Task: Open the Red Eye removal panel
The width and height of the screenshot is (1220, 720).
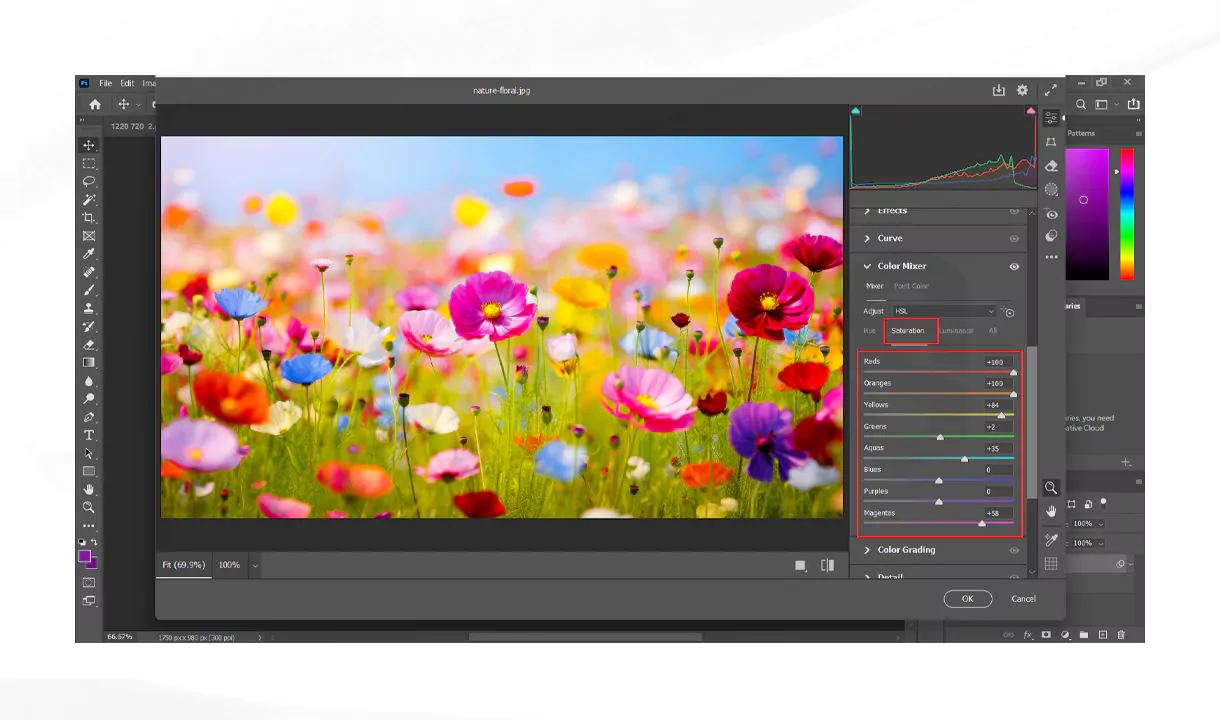Action: 1051,214
